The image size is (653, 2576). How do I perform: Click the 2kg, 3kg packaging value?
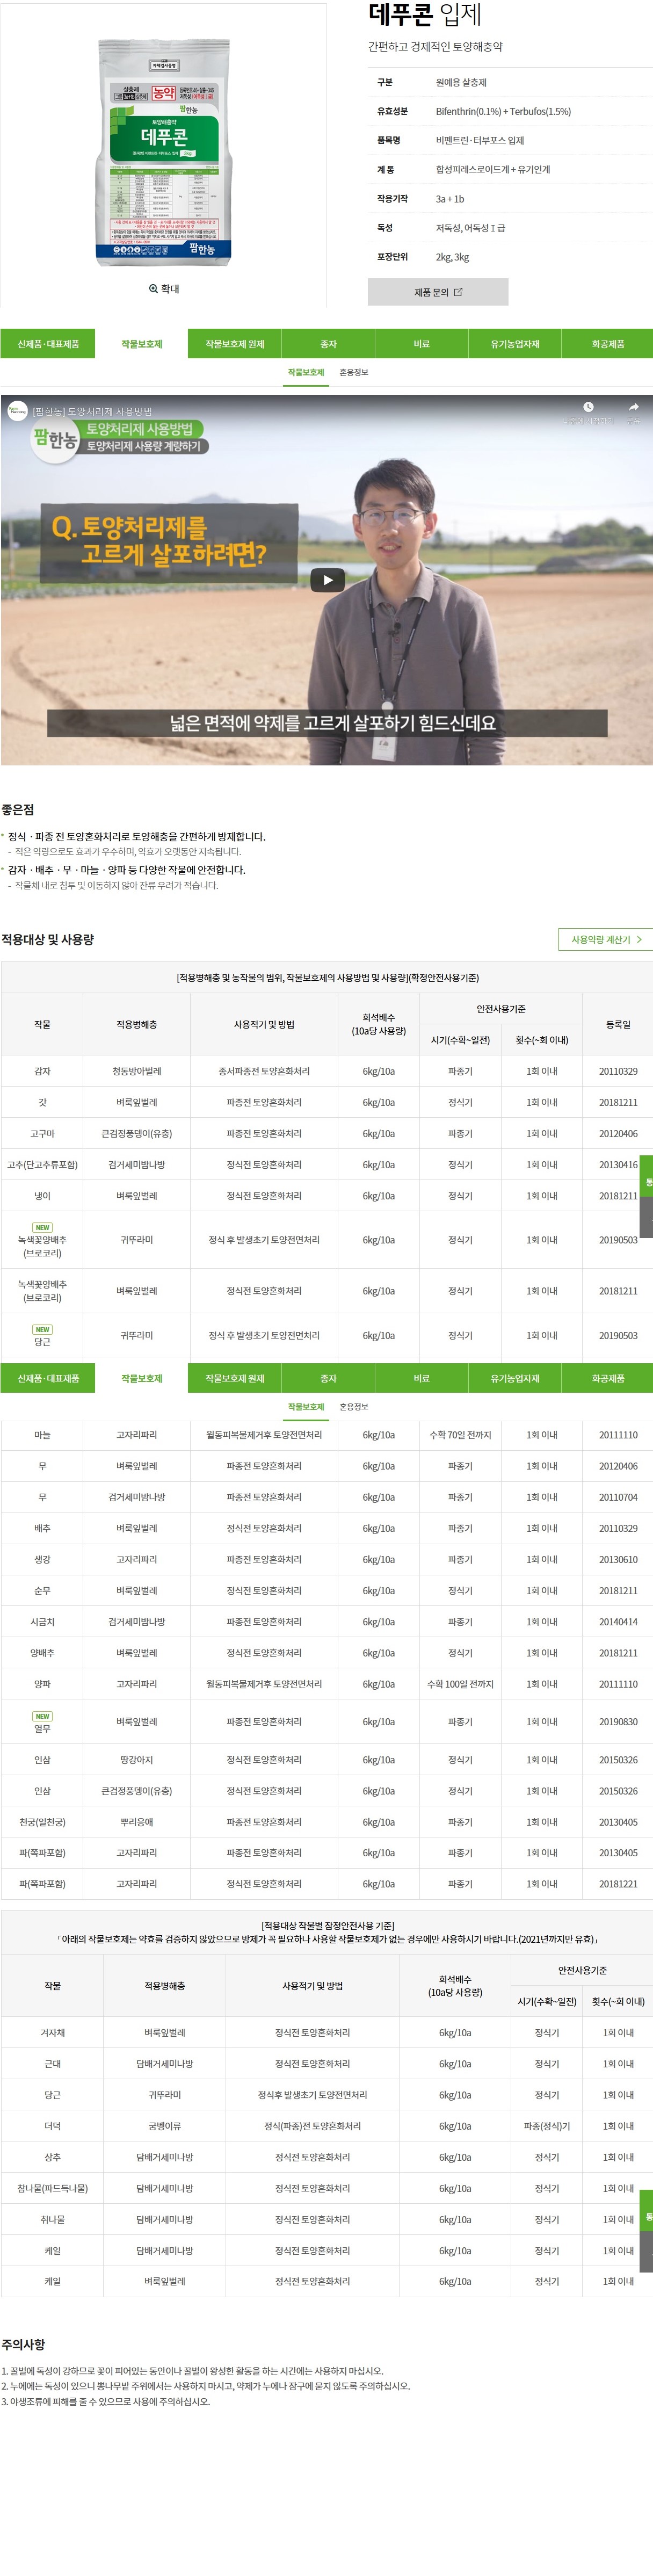(452, 257)
